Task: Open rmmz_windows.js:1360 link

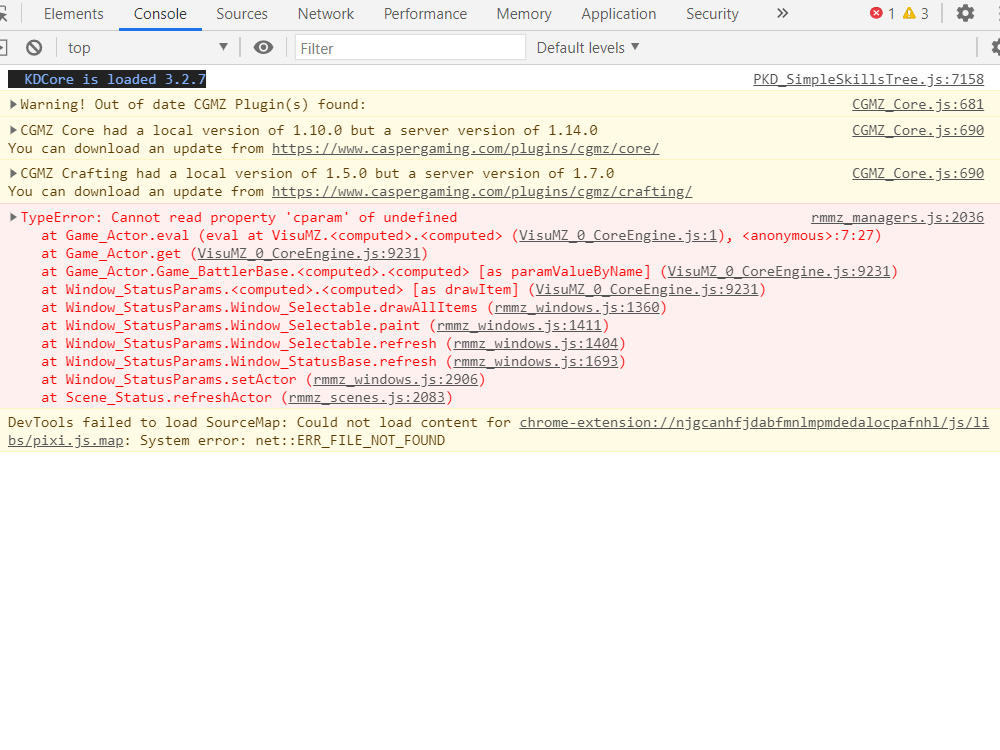Action: click(x=577, y=307)
